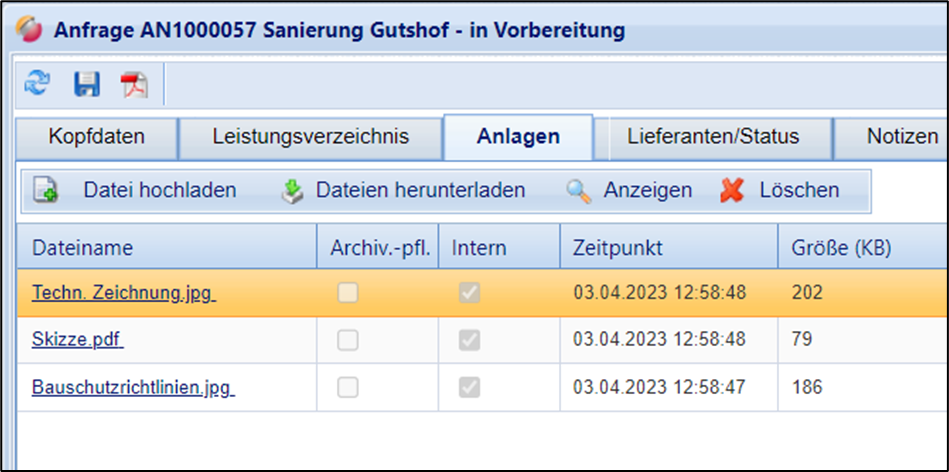Click the Anzeigen magnifier icon
Viewport: 949px width, 472px height.
pos(579,190)
